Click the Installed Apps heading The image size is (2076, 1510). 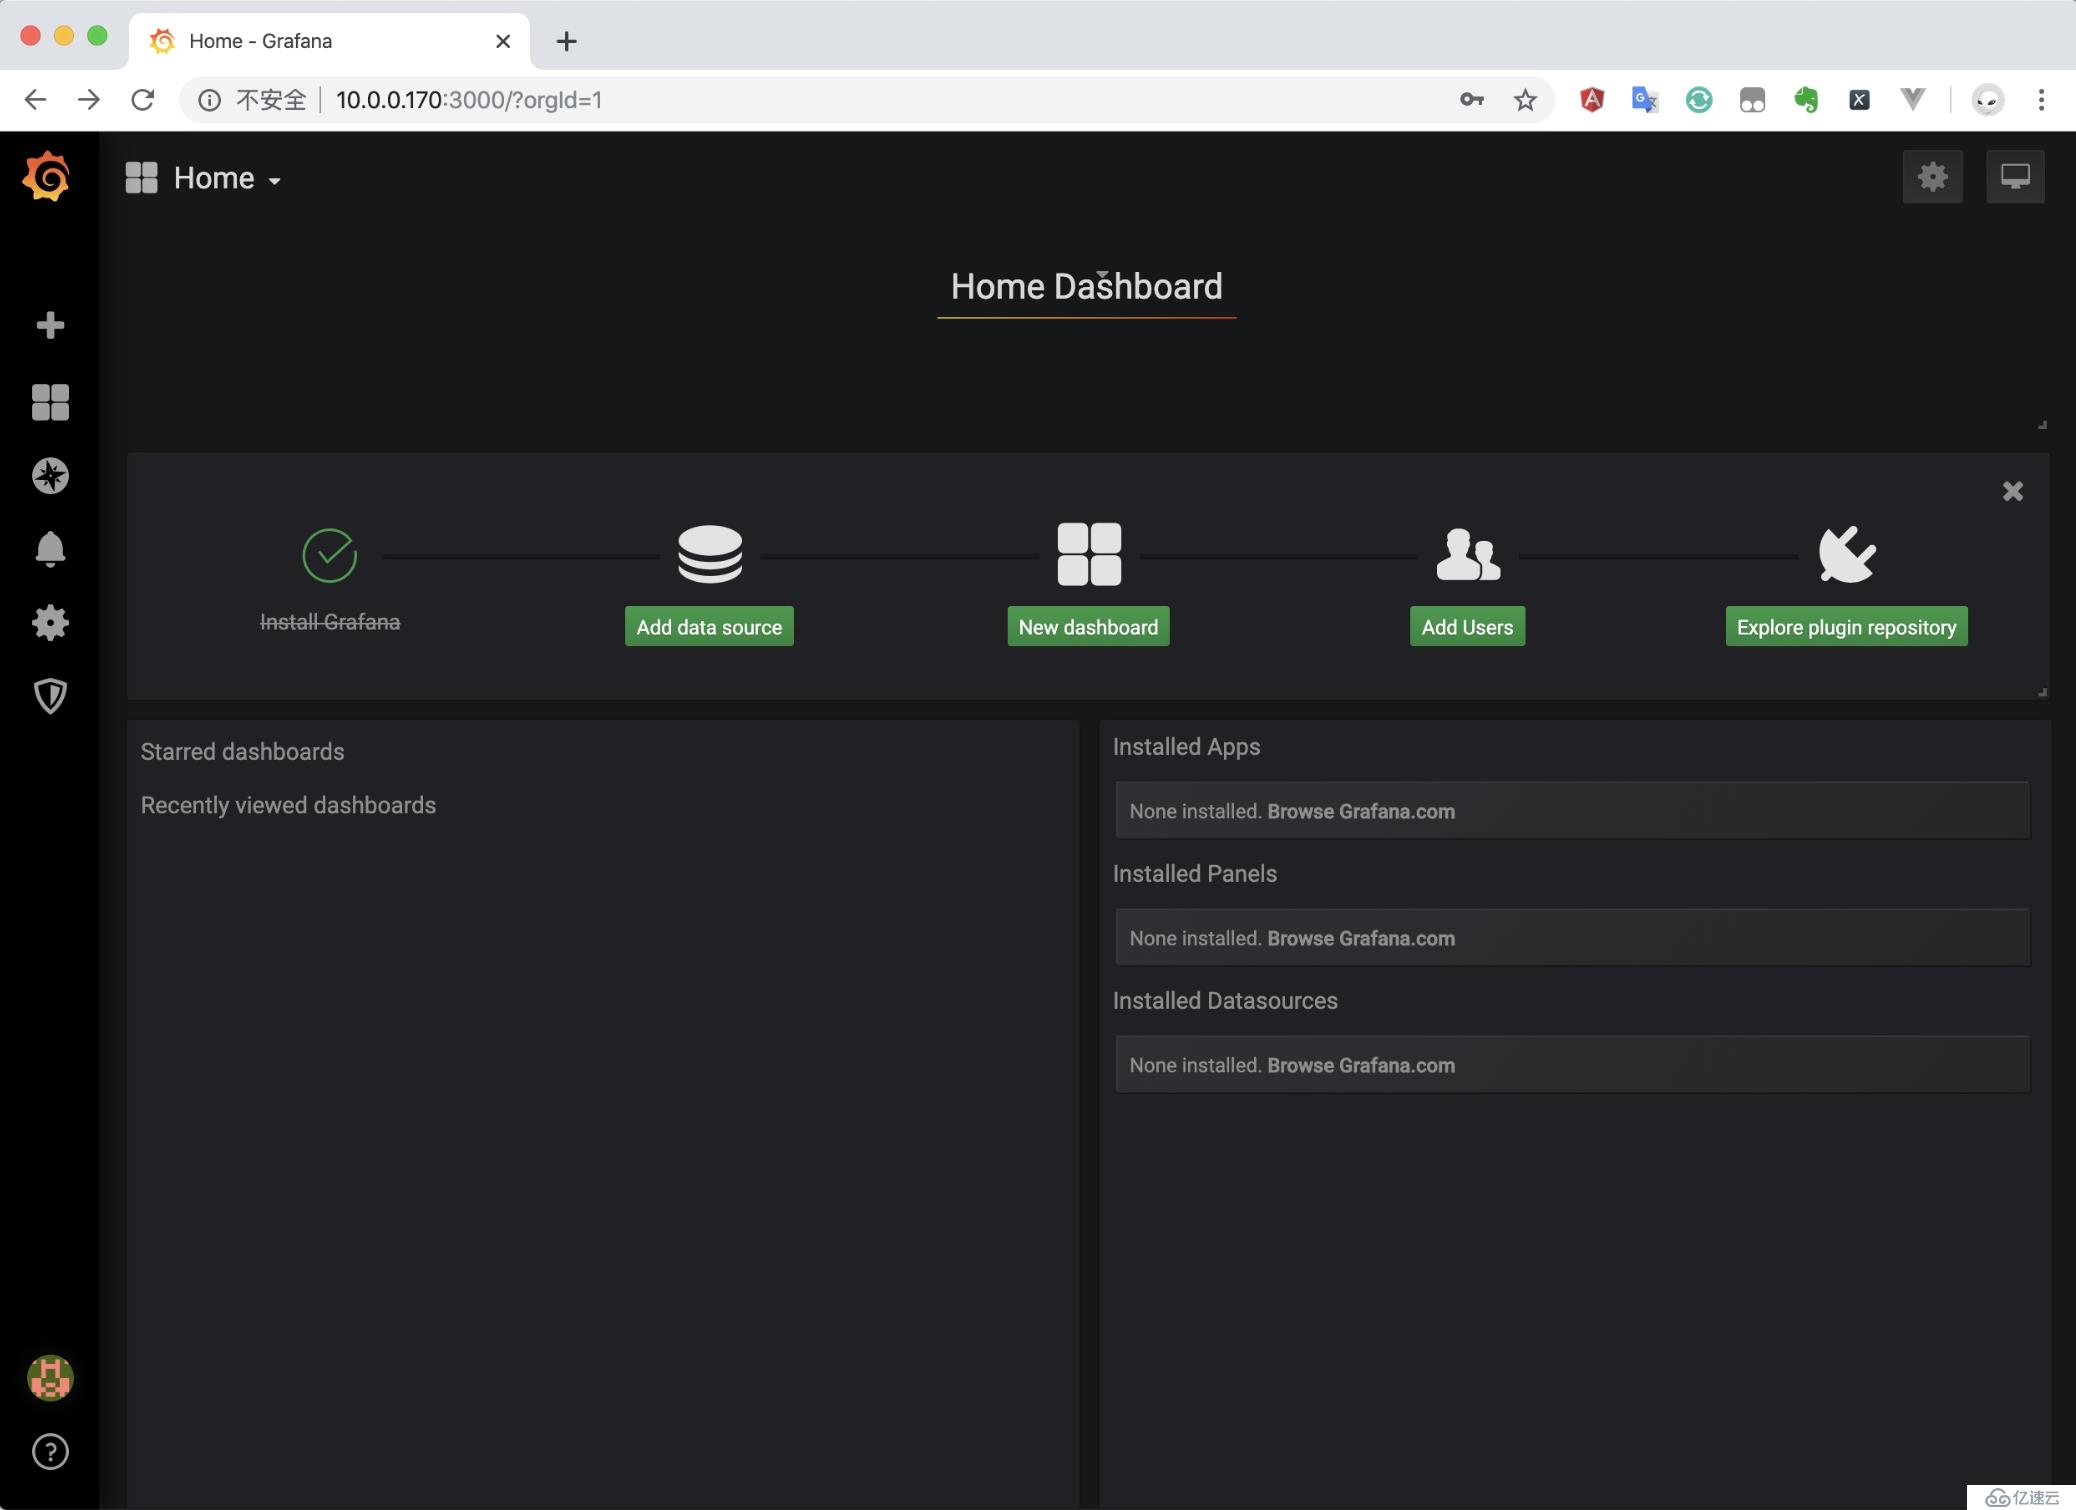tap(1186, 747)
